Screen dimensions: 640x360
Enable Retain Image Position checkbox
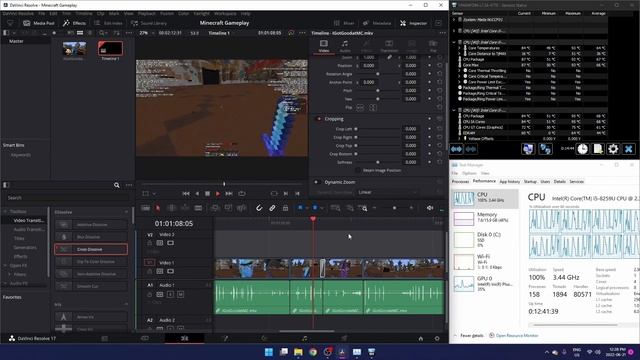coord(358,170)
